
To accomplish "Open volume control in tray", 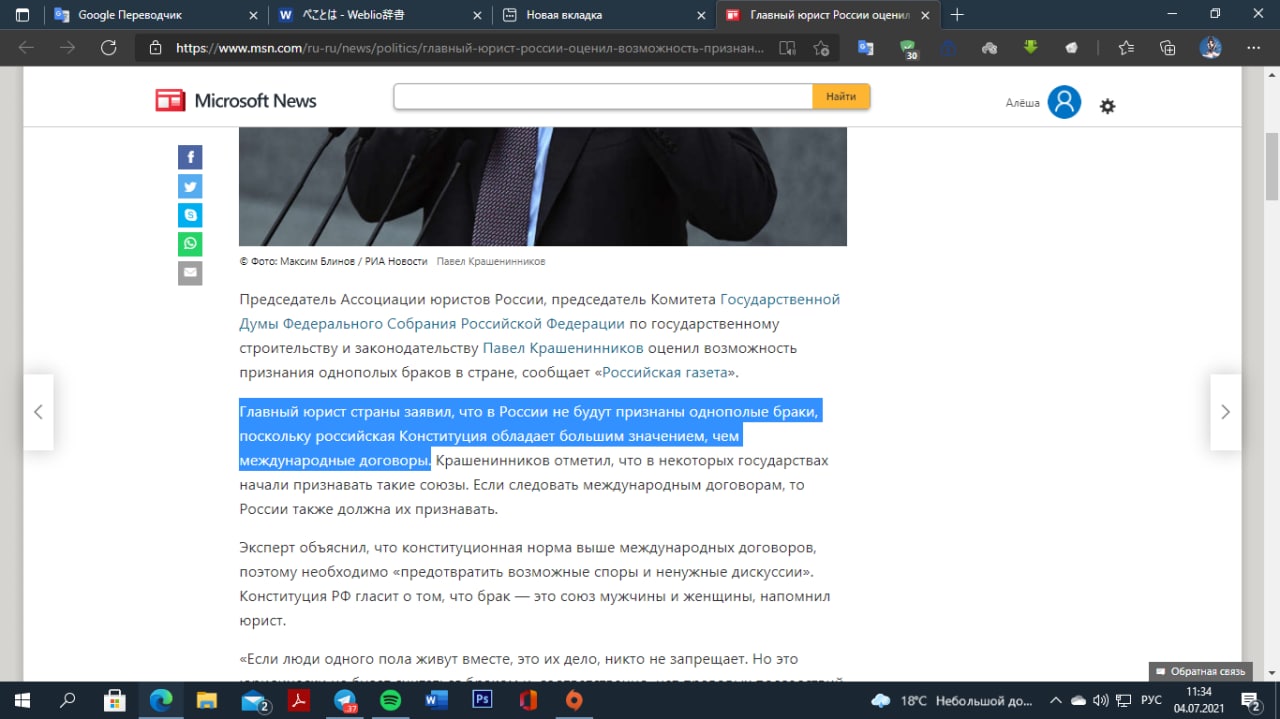I will pos(1101,700).
